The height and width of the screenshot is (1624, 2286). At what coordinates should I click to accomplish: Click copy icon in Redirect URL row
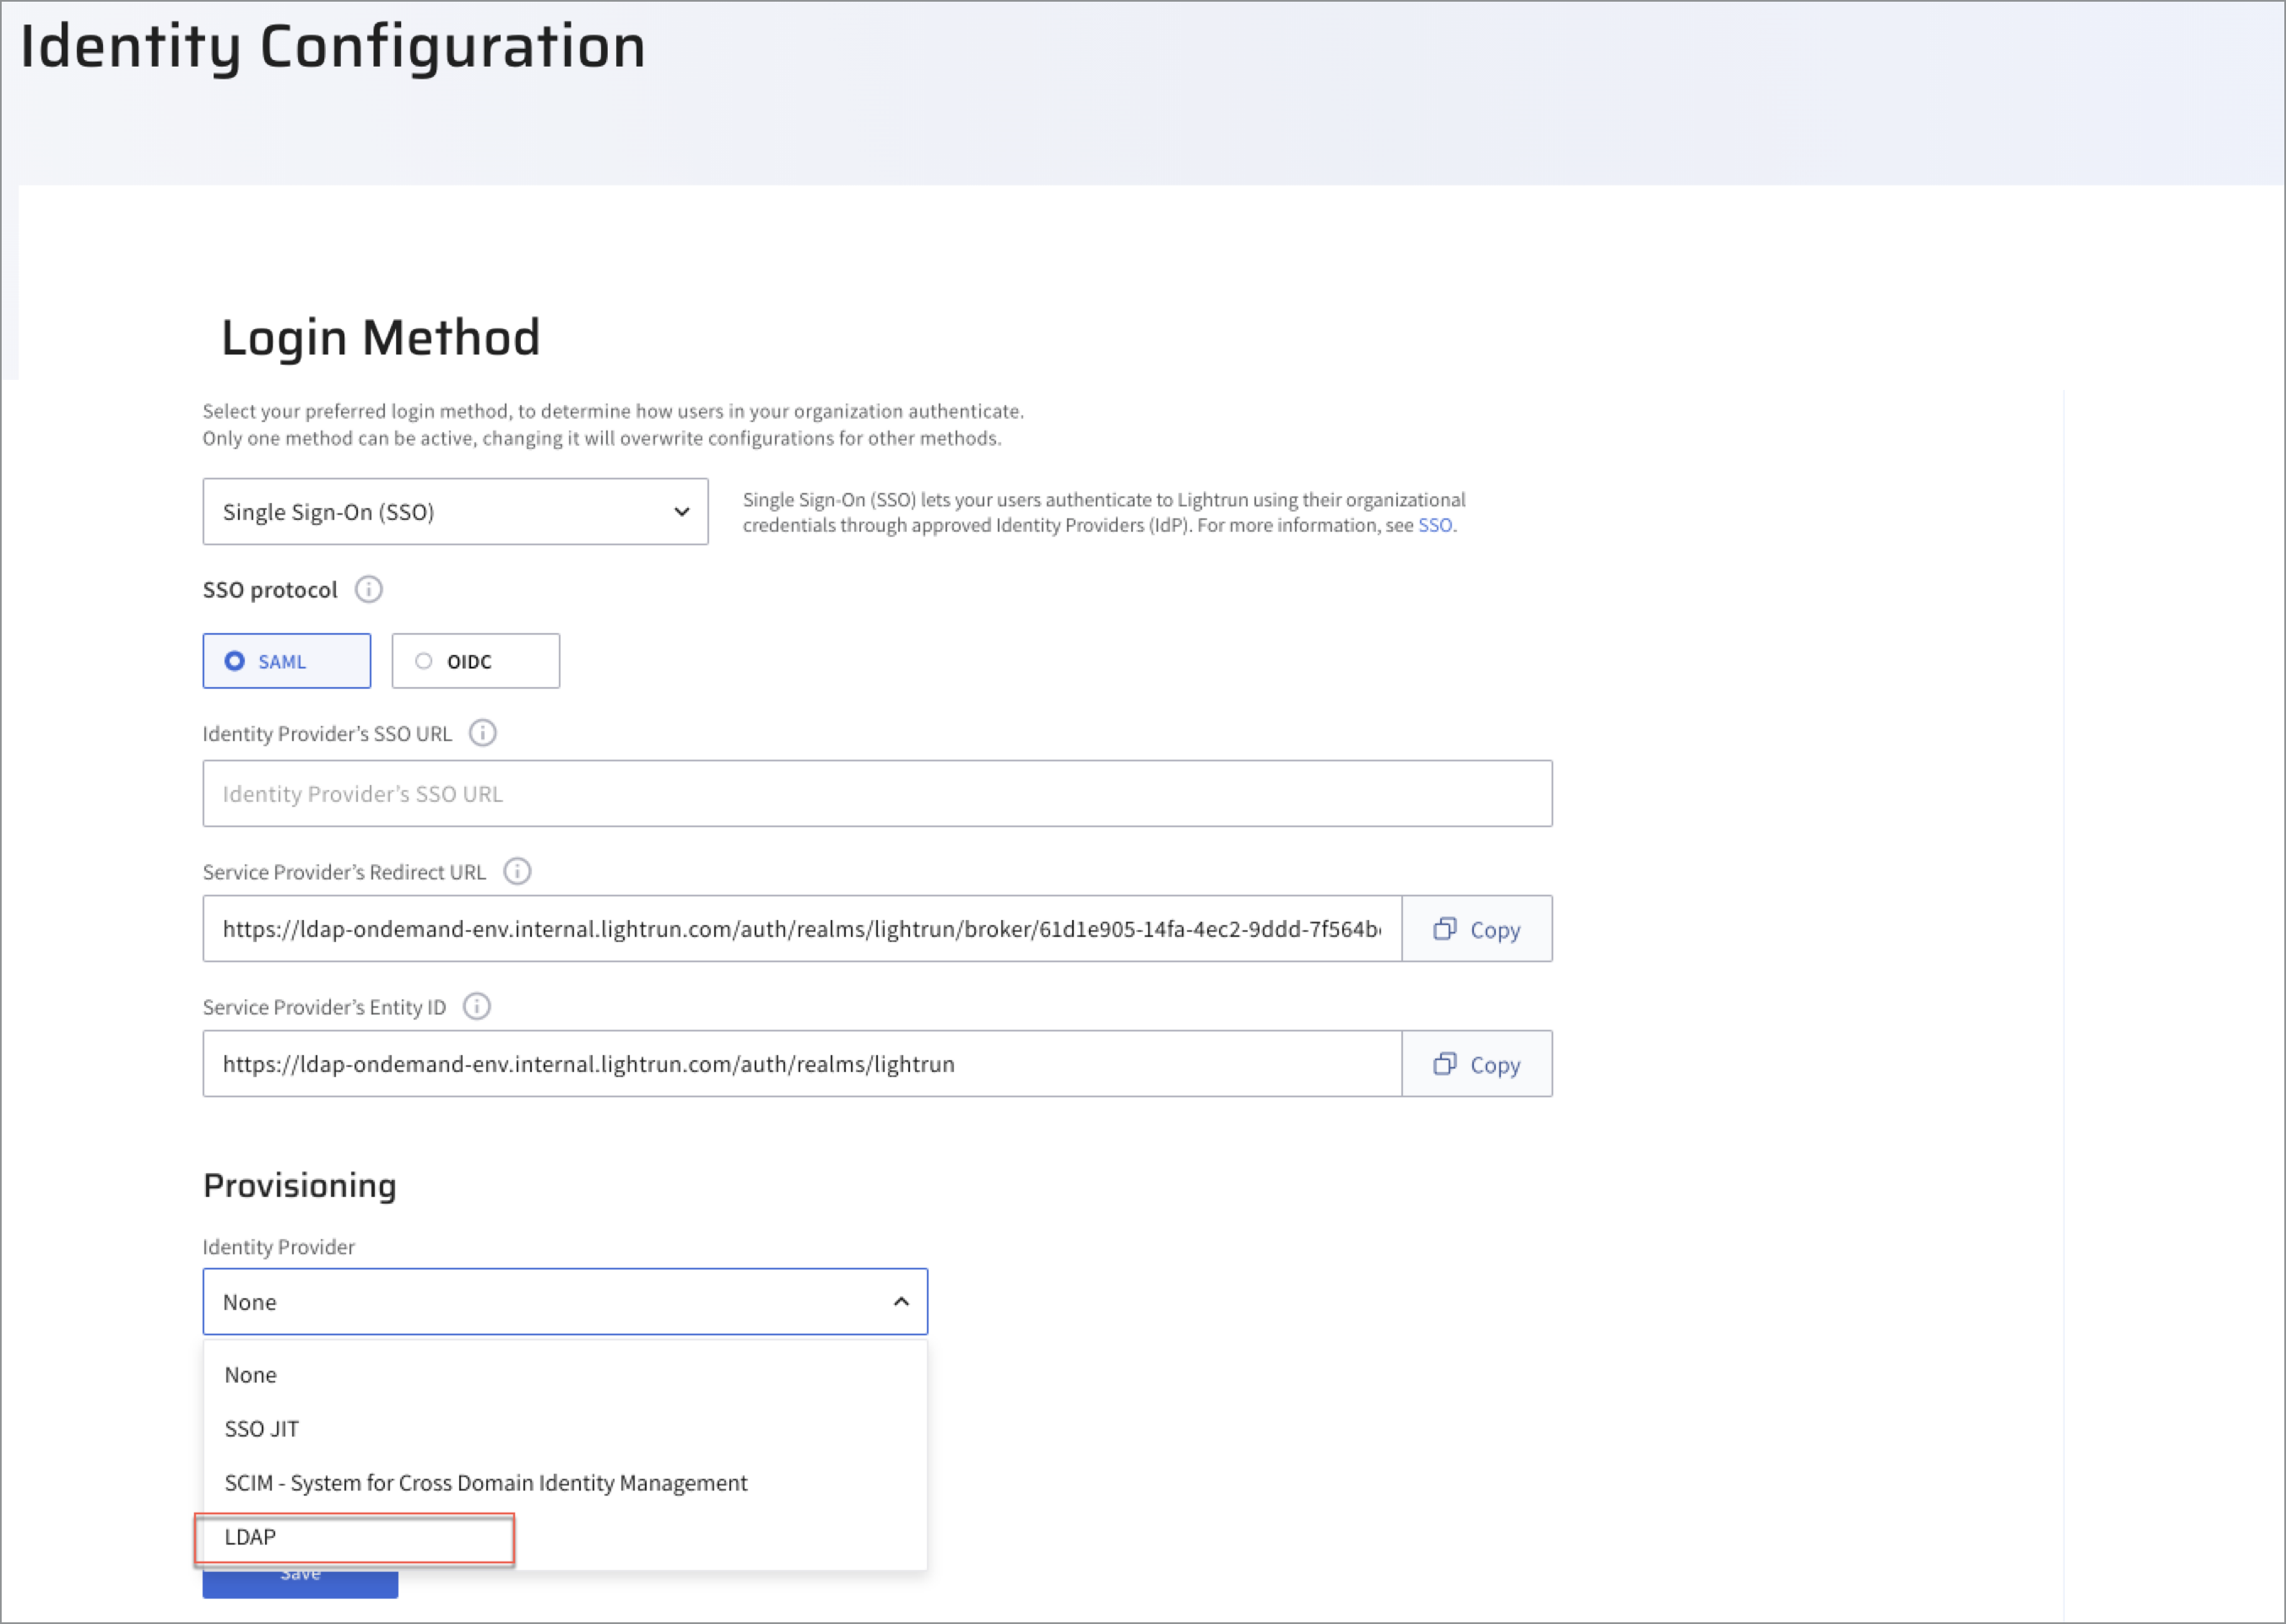[1444, 929]
